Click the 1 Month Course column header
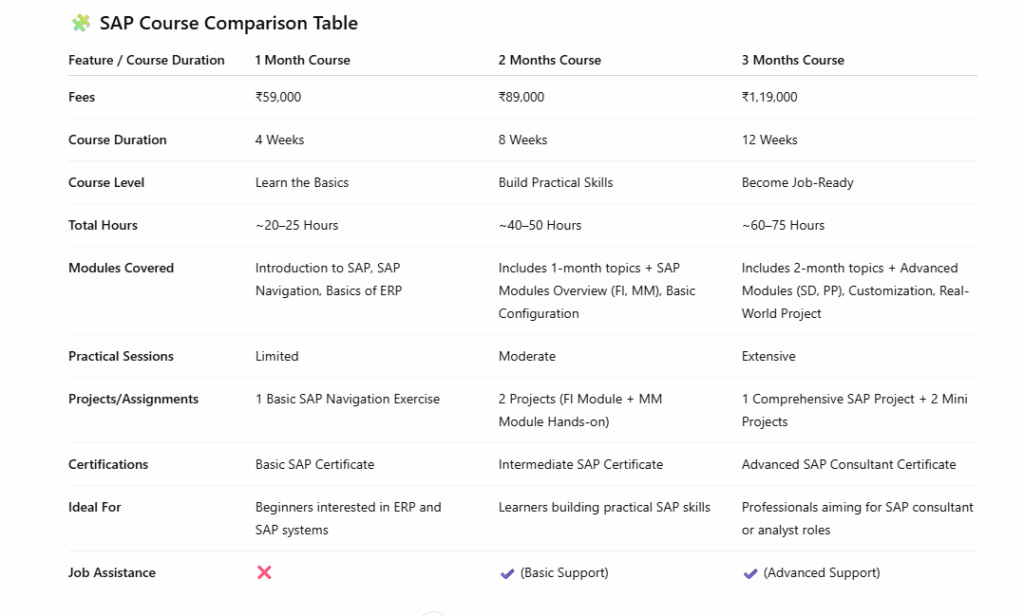The image size is (1024, 616). click(x=302, y=60)
